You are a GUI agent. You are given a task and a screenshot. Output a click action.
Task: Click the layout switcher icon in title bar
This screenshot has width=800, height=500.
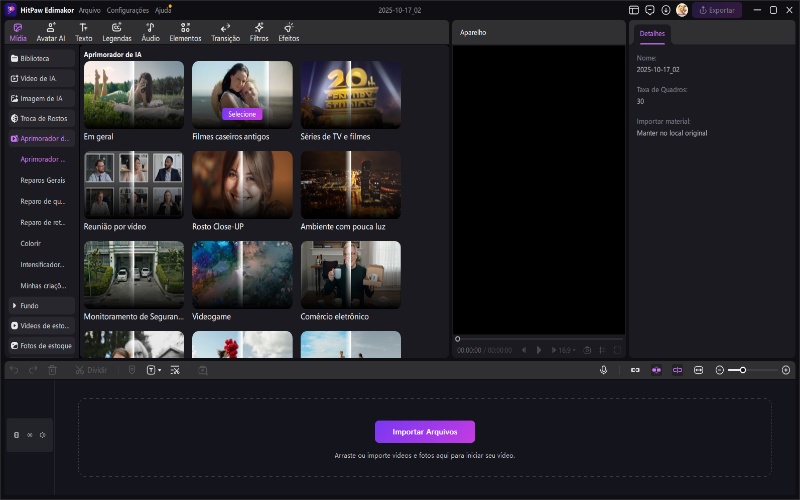[634, 10]
